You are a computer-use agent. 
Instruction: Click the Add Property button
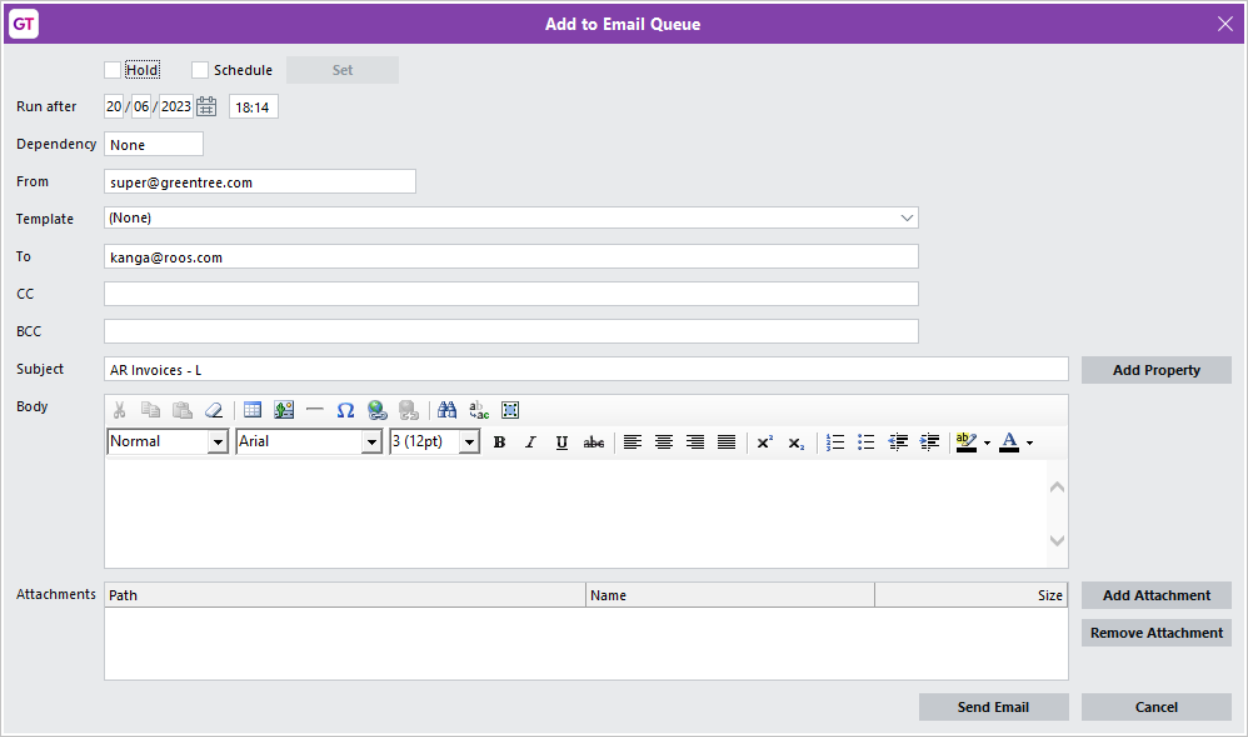(x=1156, y=370)
